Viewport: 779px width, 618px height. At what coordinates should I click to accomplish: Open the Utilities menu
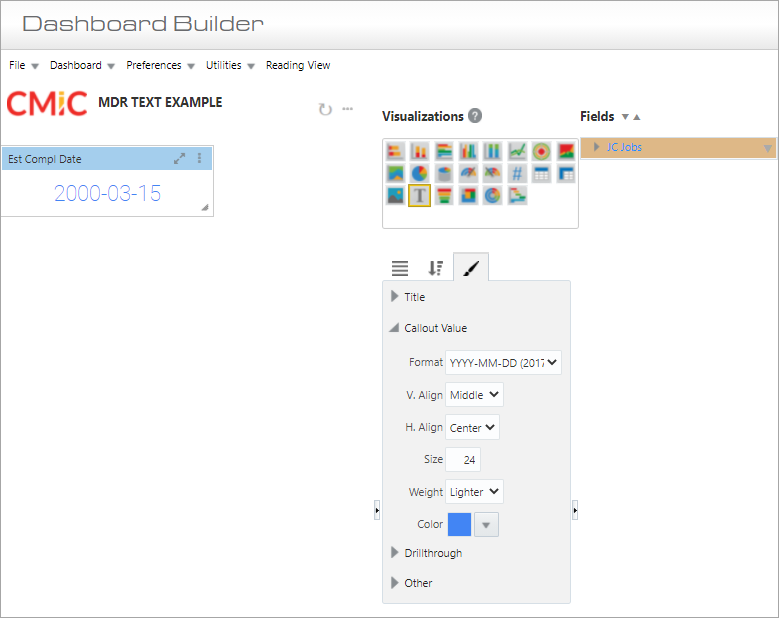tap(230, 65)
